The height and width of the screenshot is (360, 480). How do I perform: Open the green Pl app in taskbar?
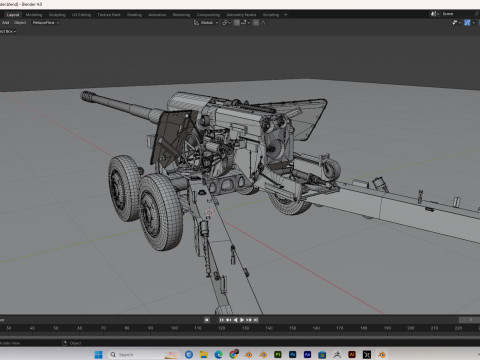click(278, 355)
